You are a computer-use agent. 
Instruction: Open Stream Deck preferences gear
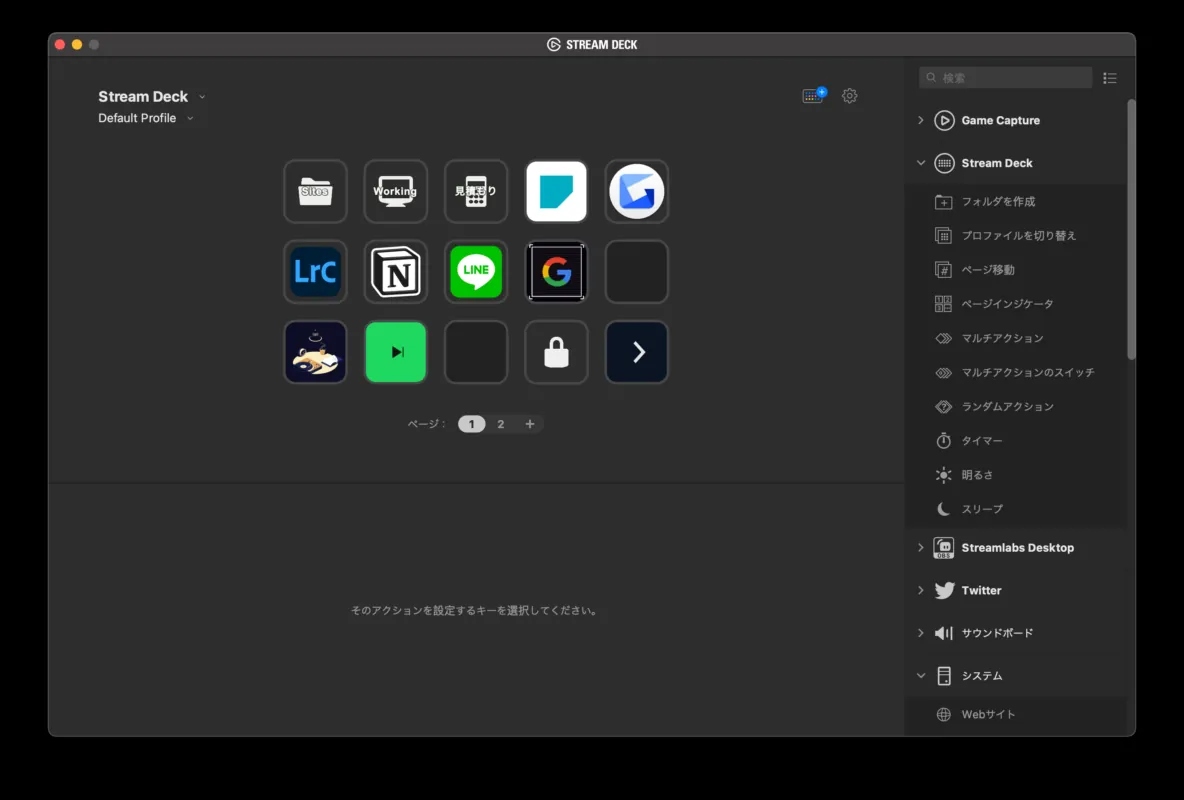pyautogui.click(x=849, y=96)
